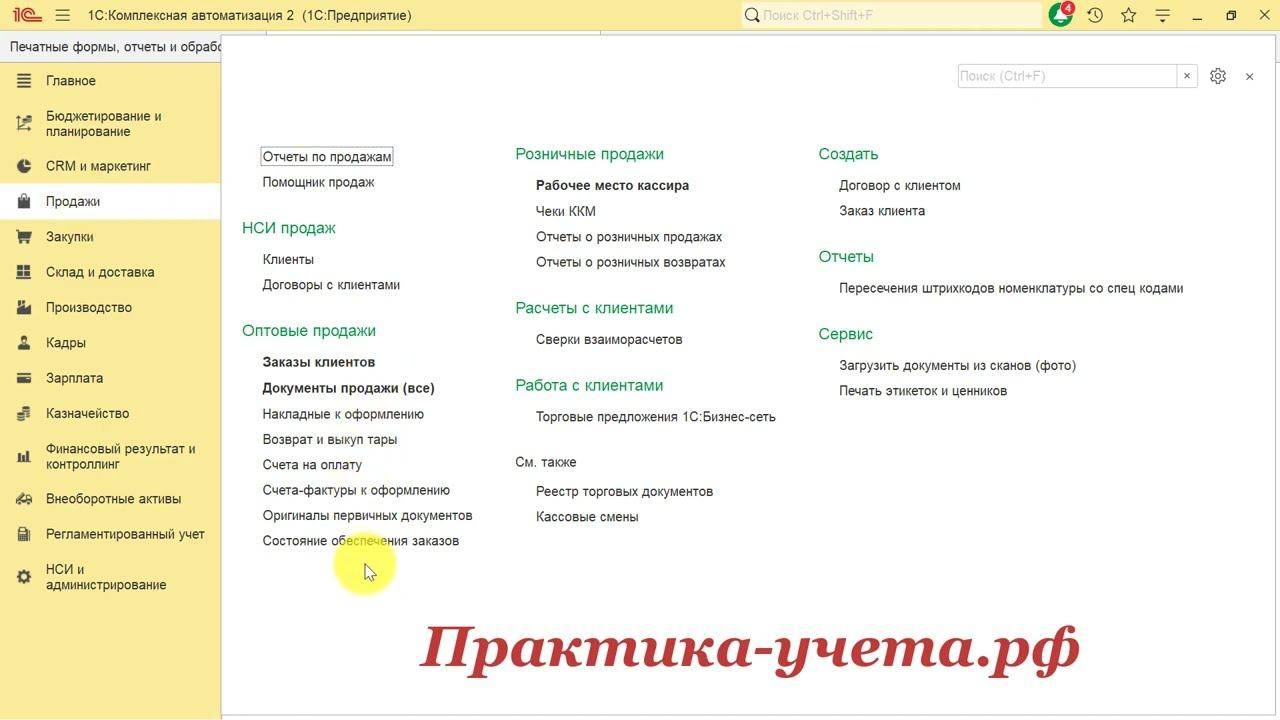Click the Финансовый результат chart icon
Viewport: 1280px width, 720px height.
24,457
